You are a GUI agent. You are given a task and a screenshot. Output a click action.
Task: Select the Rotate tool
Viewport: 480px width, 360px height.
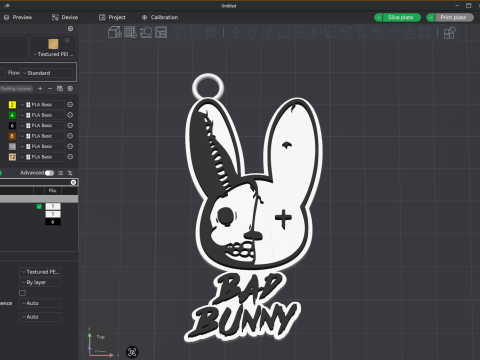(x=252, y=33)
